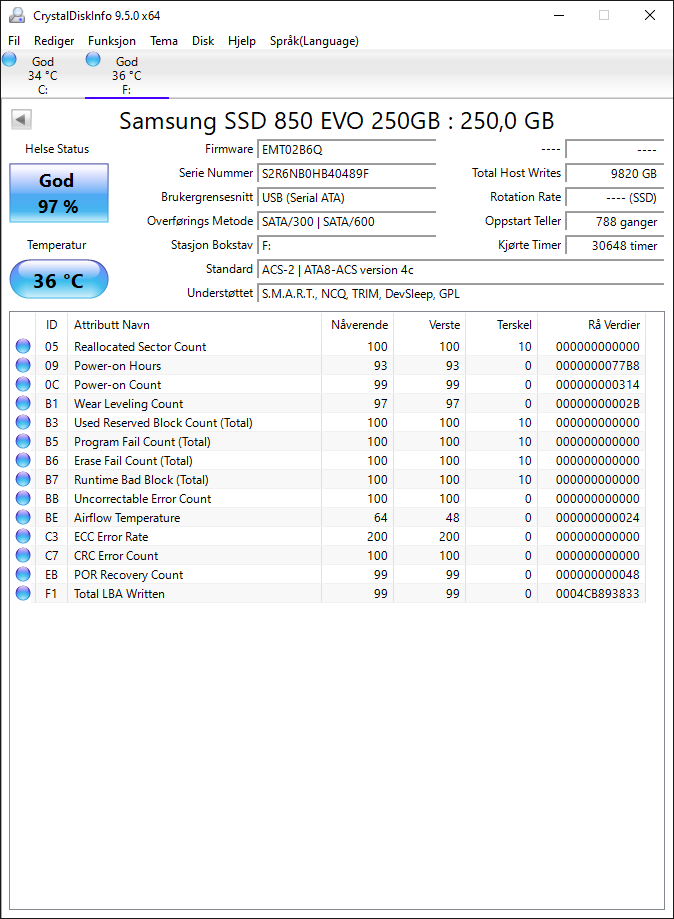Image resolution: width=674 pixels, height=919 pixels.
Task: Open the Funksjon menu
Action: 112,41
